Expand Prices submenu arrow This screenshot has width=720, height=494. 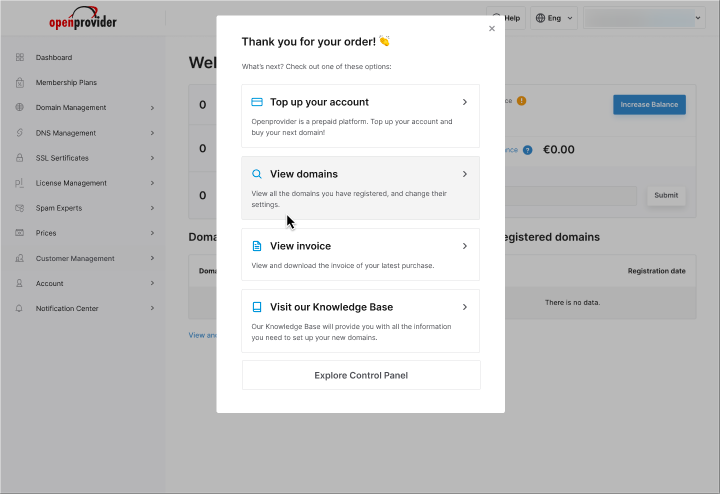152,233
